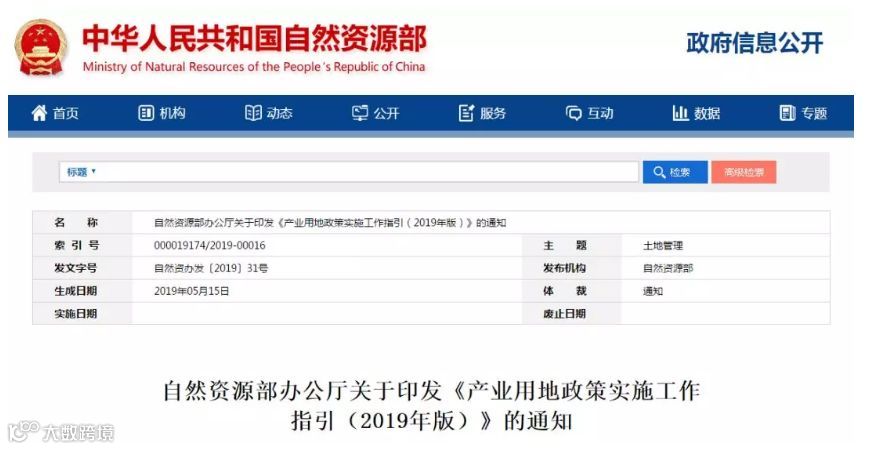Click the 名称 row label

click(x=76, y=223)
